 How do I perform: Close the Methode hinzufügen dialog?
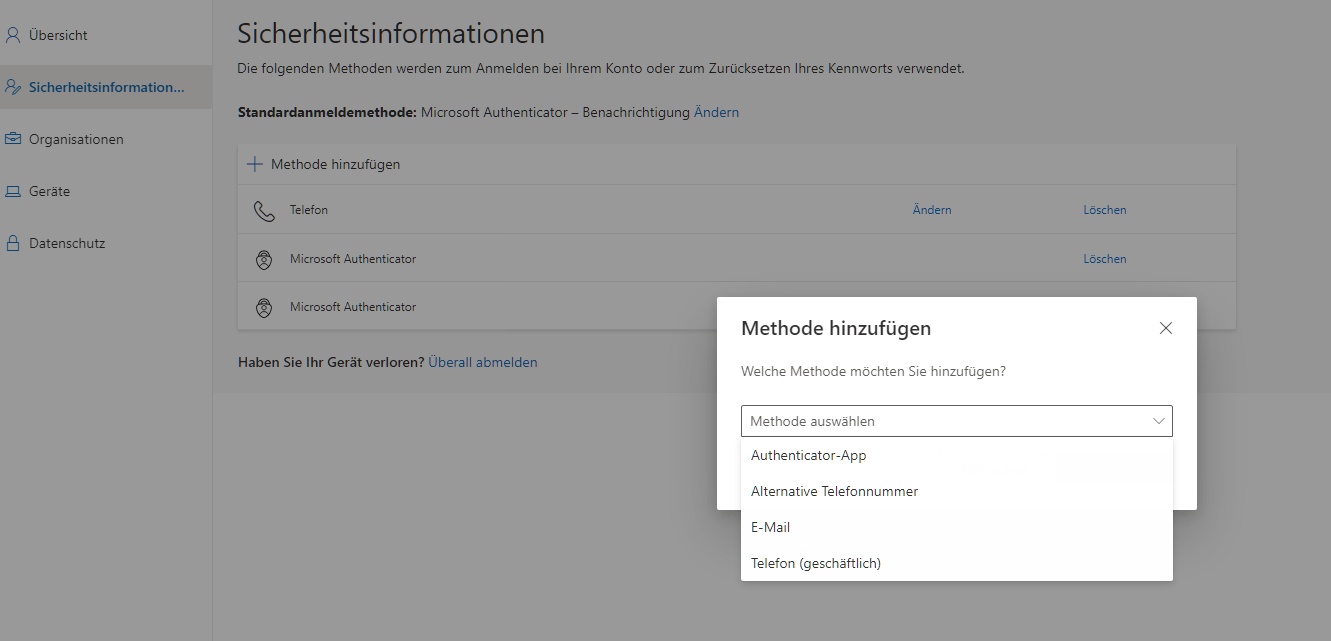pyautogui.click(x=1166, y=328)
